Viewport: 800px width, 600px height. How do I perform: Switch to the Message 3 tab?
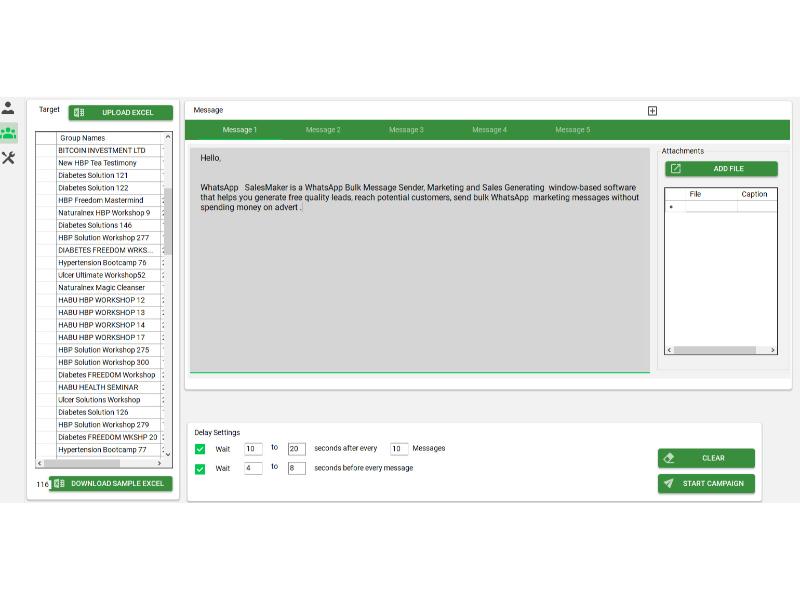pos(406,130)
